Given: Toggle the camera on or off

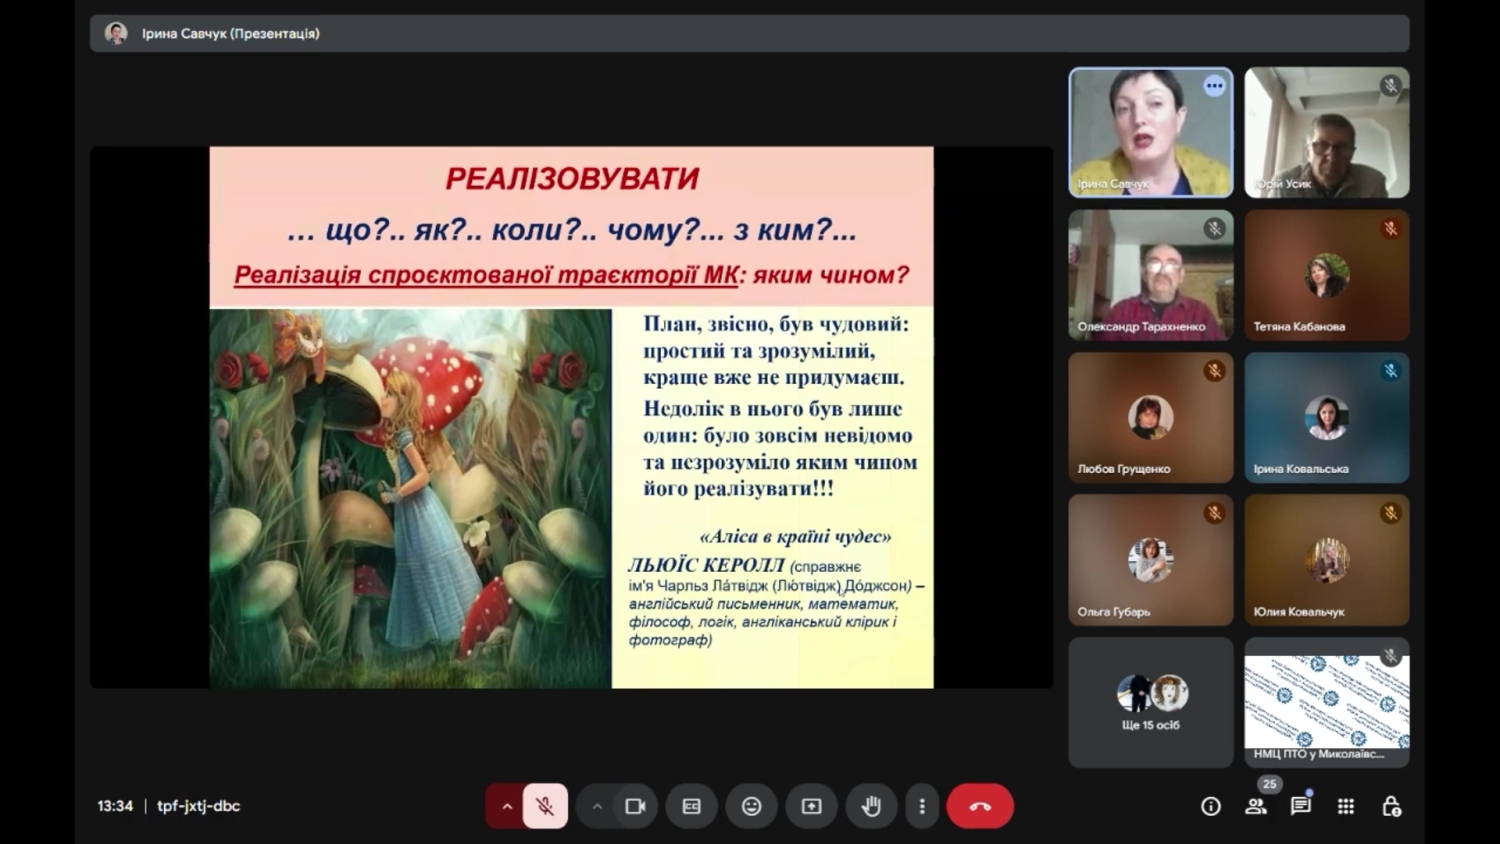Looking at the screenshot, I should [x=635, y=806].
